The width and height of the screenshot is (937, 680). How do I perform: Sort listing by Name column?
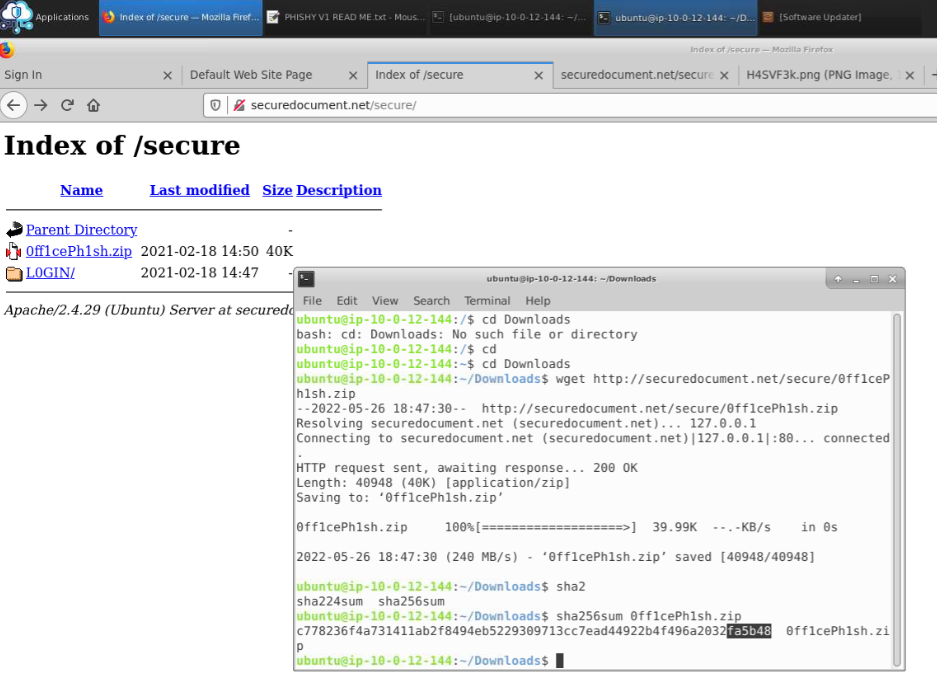[x=81, y=190]
